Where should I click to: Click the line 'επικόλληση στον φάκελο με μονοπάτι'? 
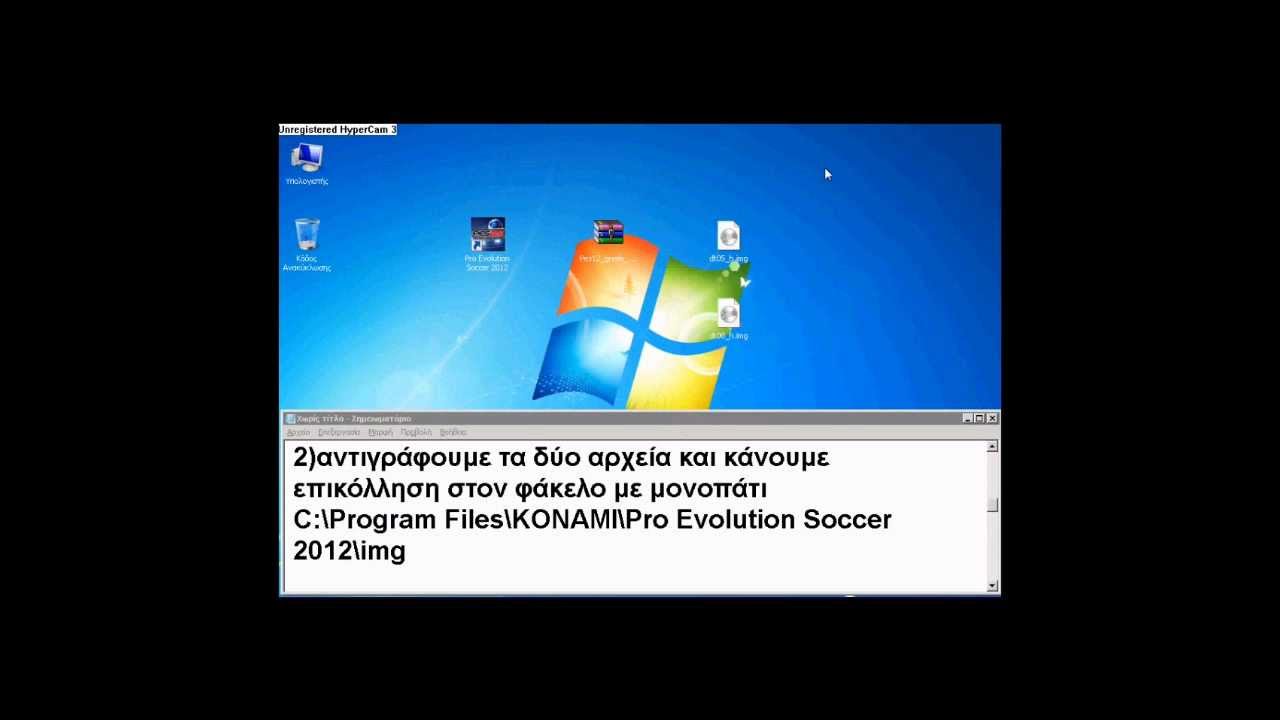click(x=530, y=490)
